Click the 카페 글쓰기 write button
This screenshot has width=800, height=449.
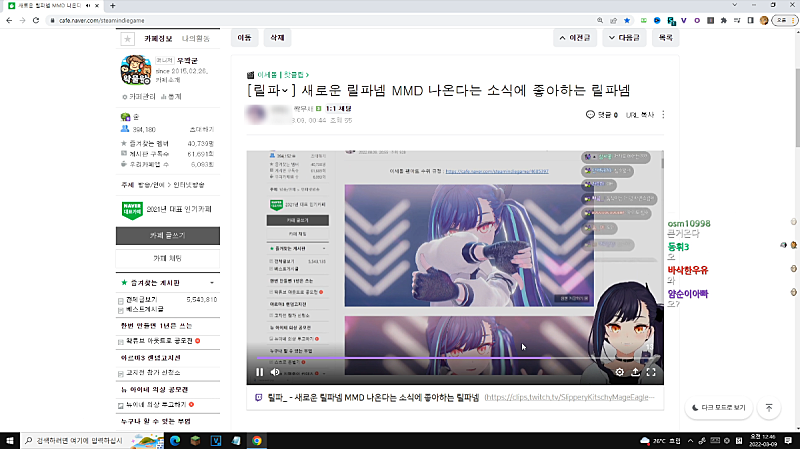tap(168, 236)
